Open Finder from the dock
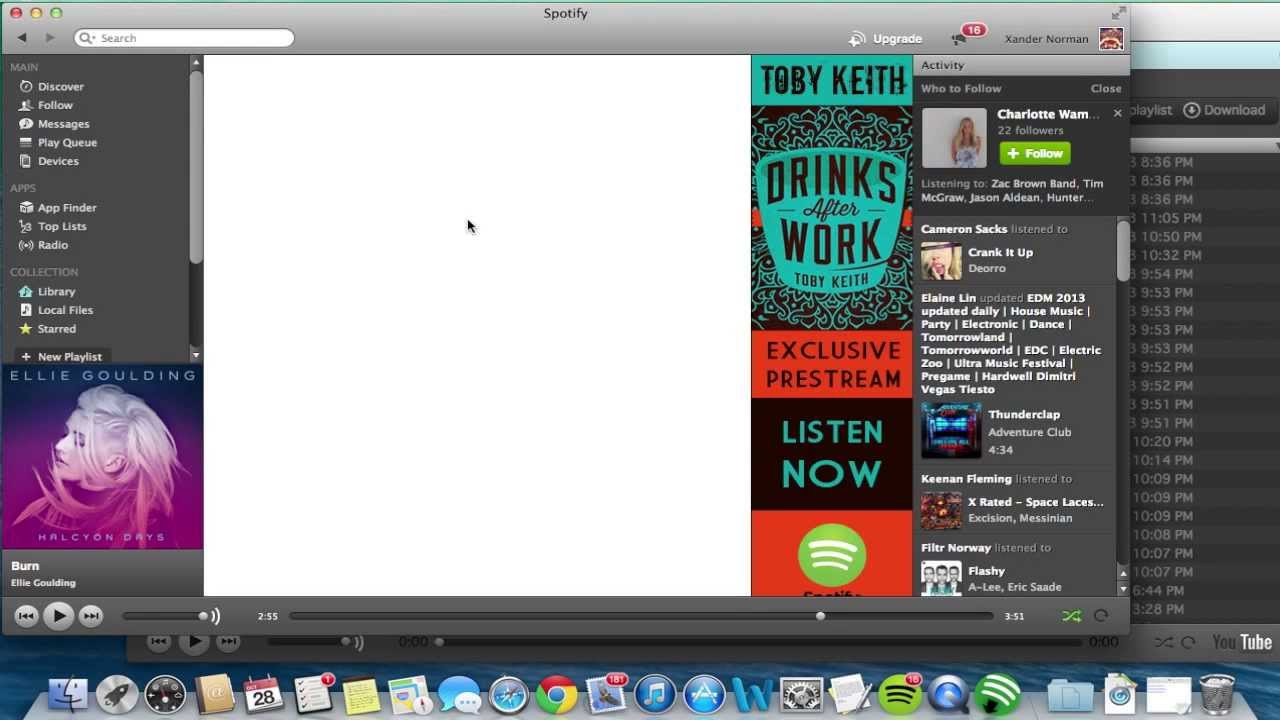 coord(68,695)
